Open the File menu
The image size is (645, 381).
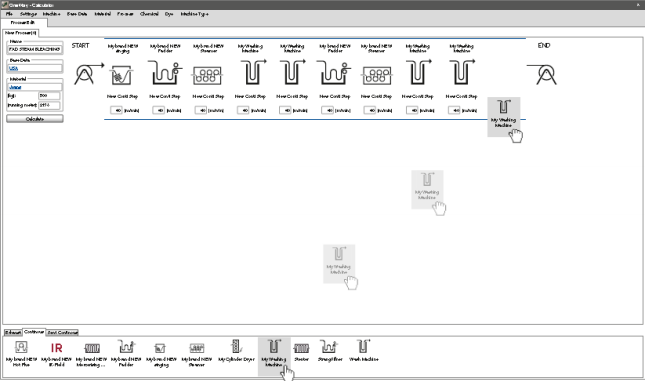tap(9, 14)
